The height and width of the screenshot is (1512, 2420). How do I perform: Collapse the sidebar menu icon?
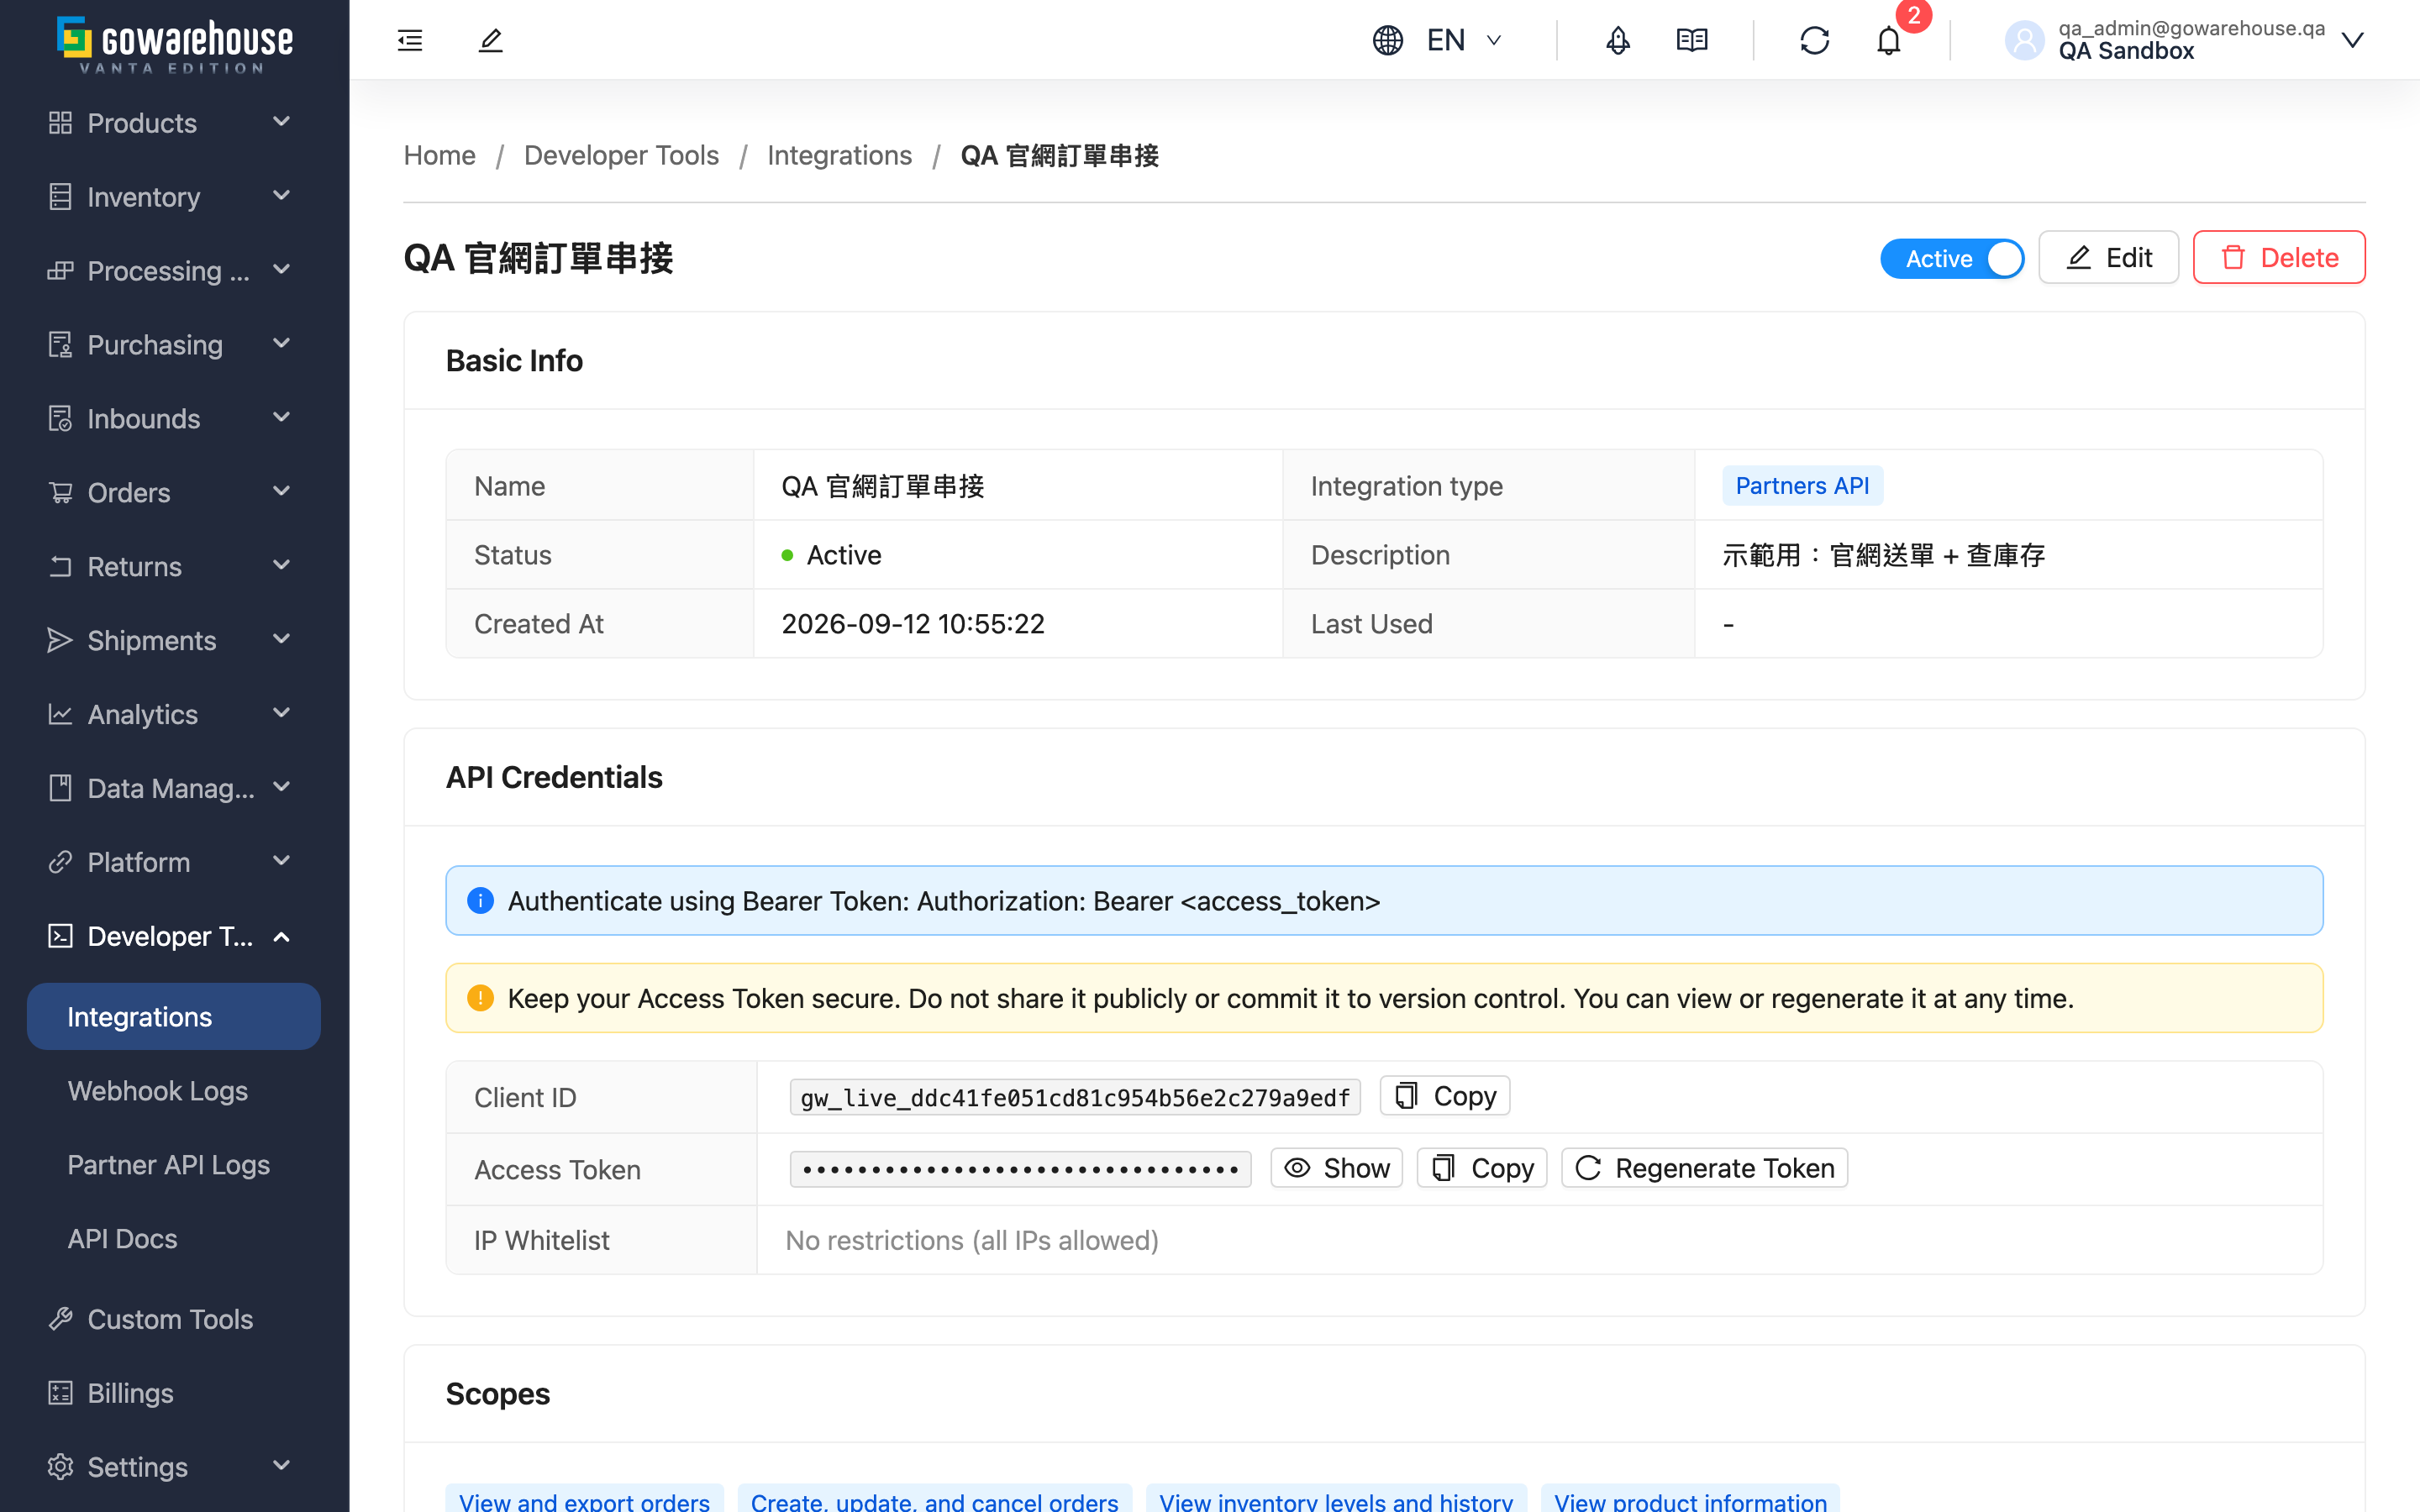(x=410, y=40)
